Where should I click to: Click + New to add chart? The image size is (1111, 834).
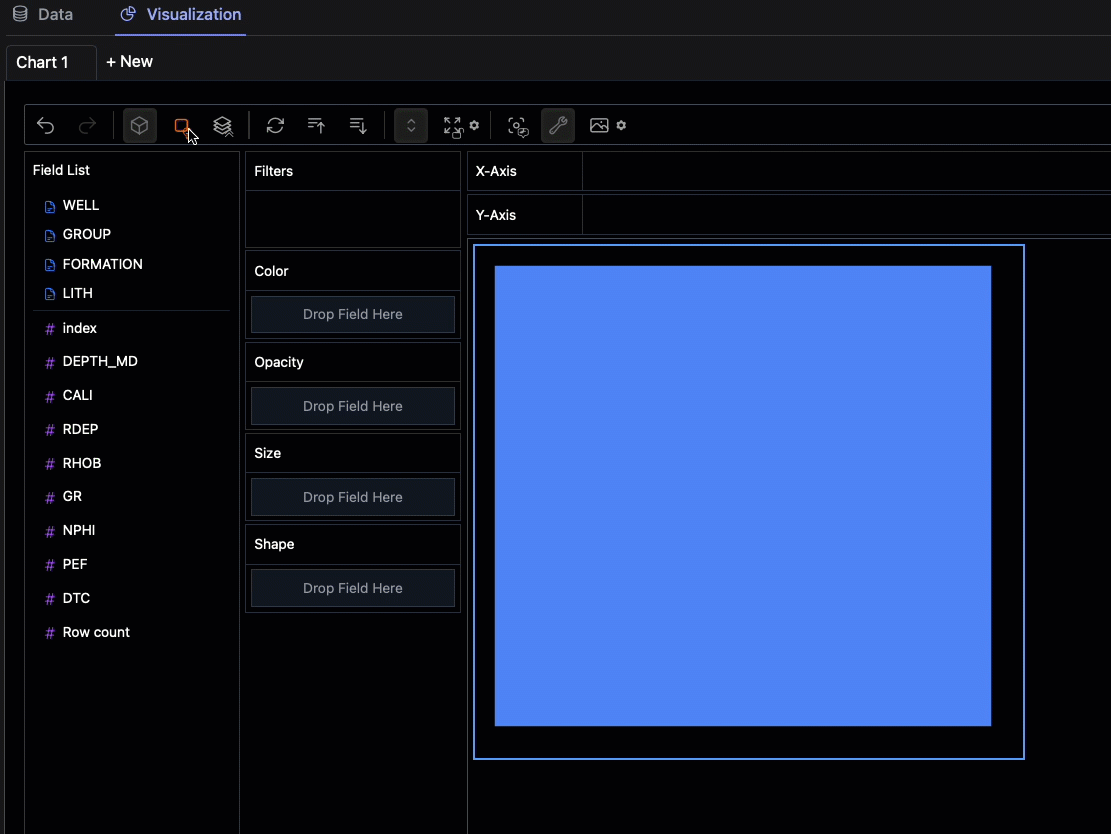click(x=130, y=62)
